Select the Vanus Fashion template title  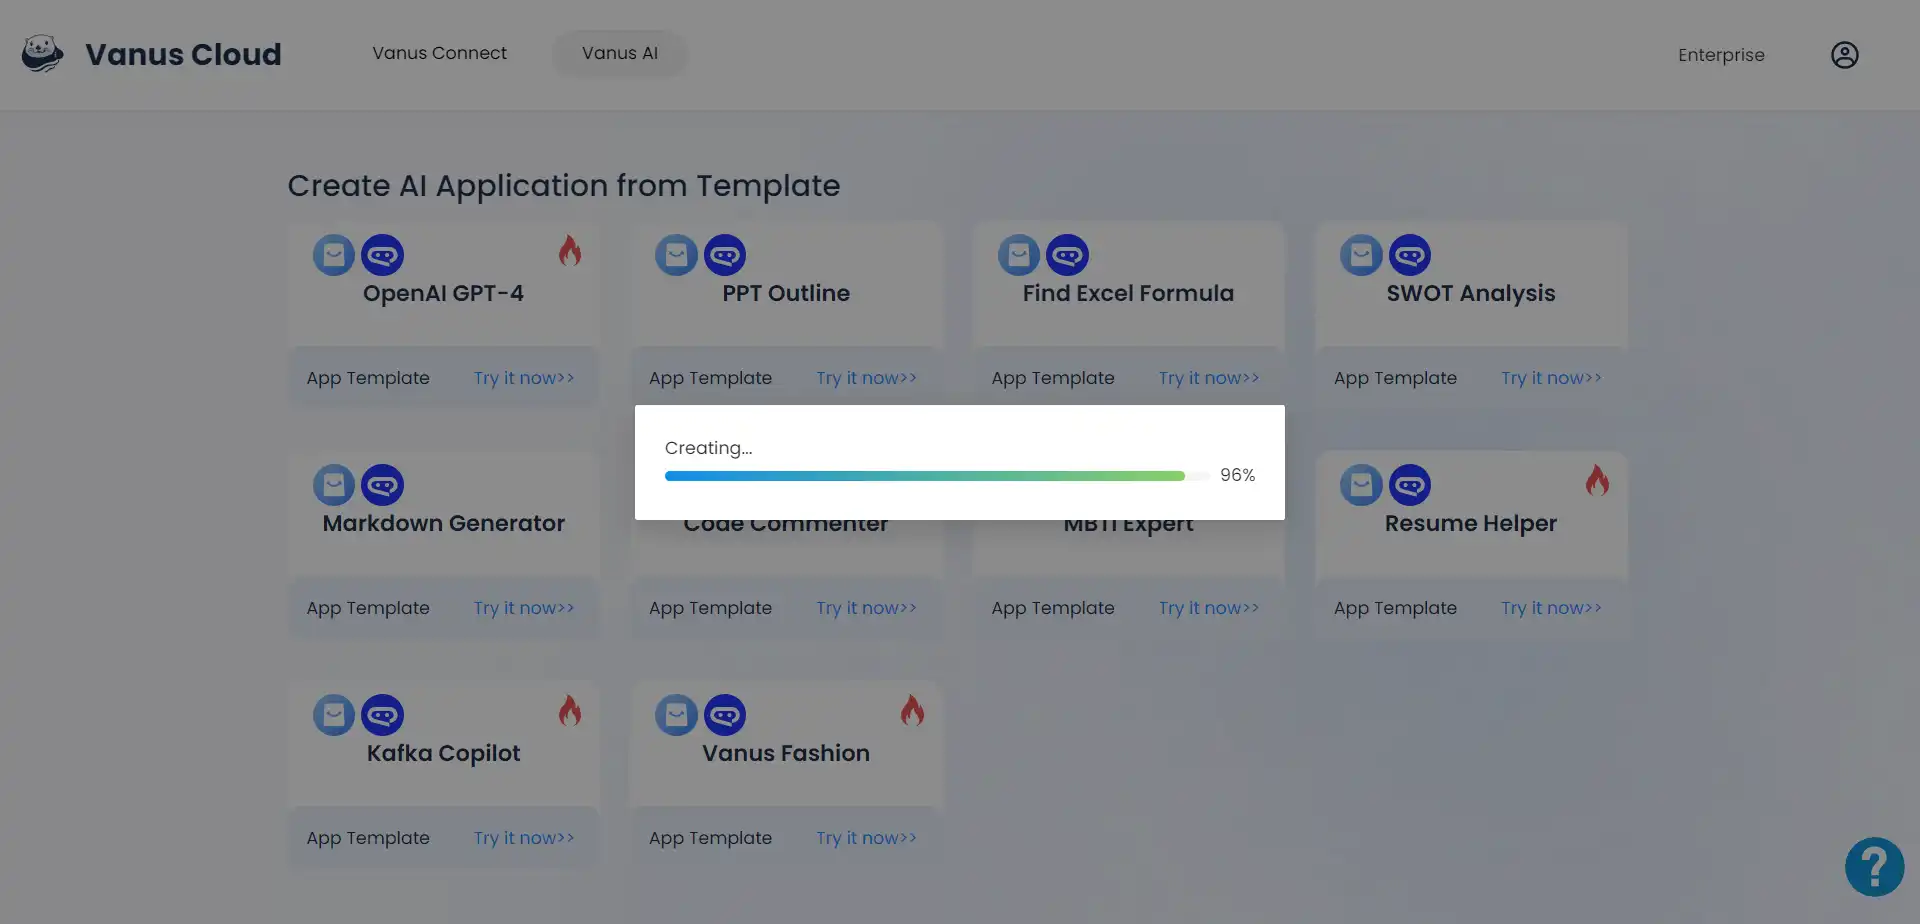786,753
